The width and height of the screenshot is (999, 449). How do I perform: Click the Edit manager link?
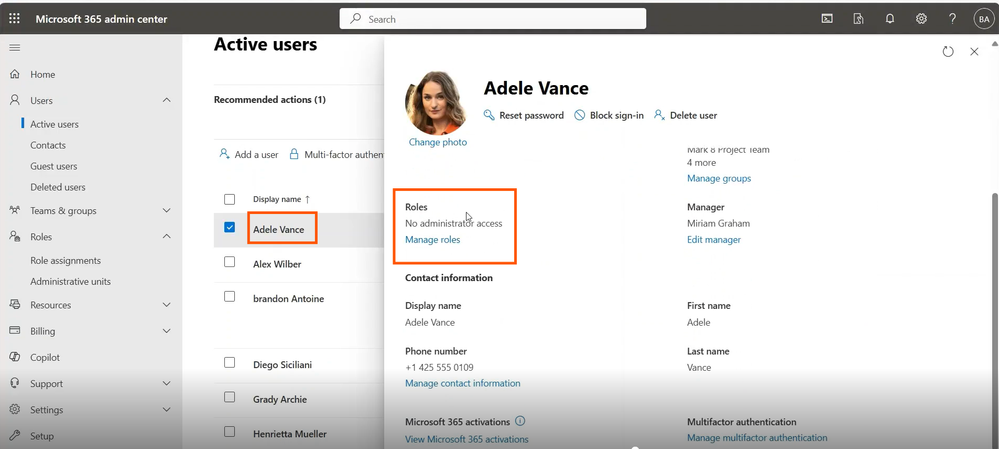714,239
